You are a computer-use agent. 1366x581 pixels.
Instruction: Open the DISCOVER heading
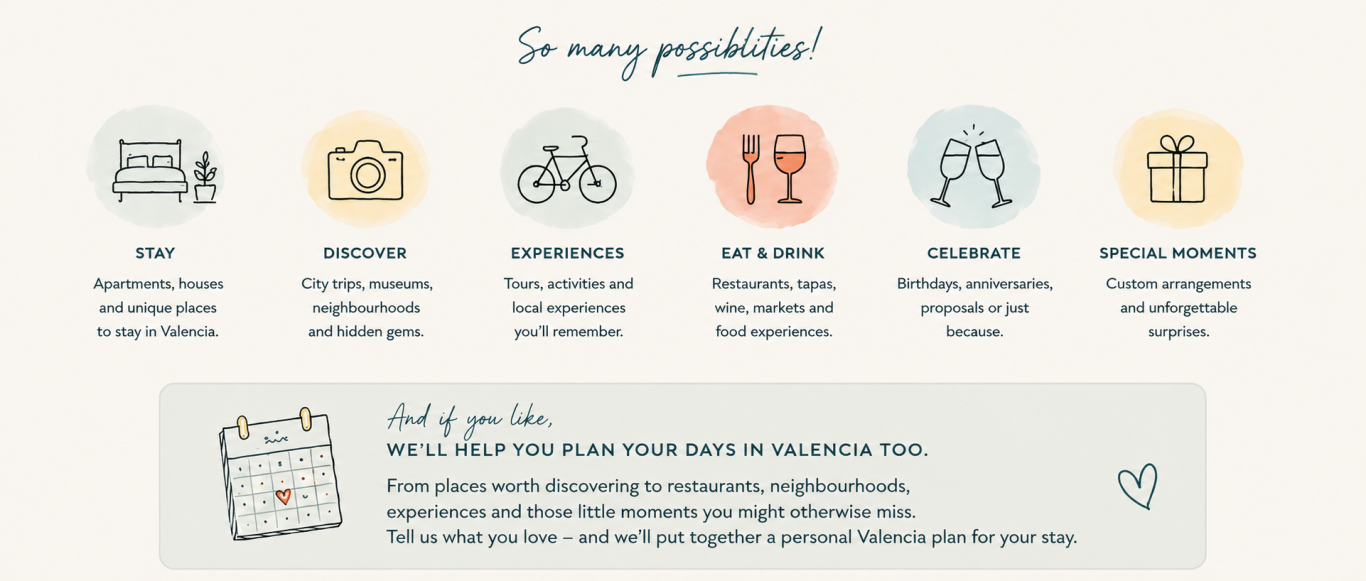click(365, 253)
